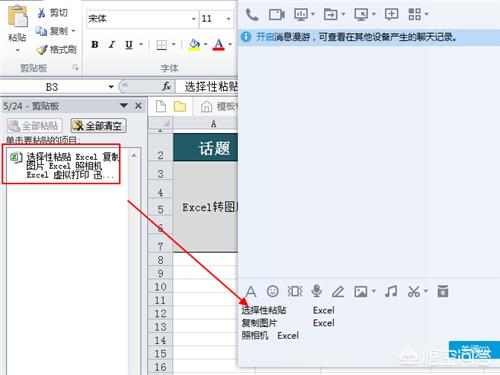Open the Name Box dropdown arrow
This screenshot has width=500, height=375.
pyautogui.click(x=111, y=87)
